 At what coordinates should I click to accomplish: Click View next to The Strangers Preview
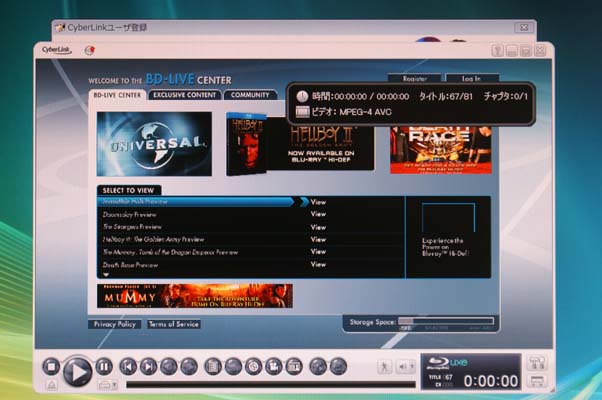[318, 227]
